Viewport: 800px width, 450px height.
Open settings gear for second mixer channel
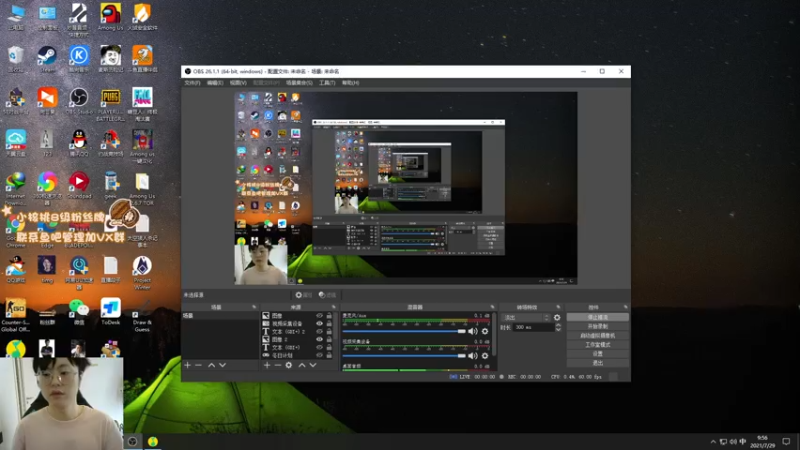click(485, 356)
